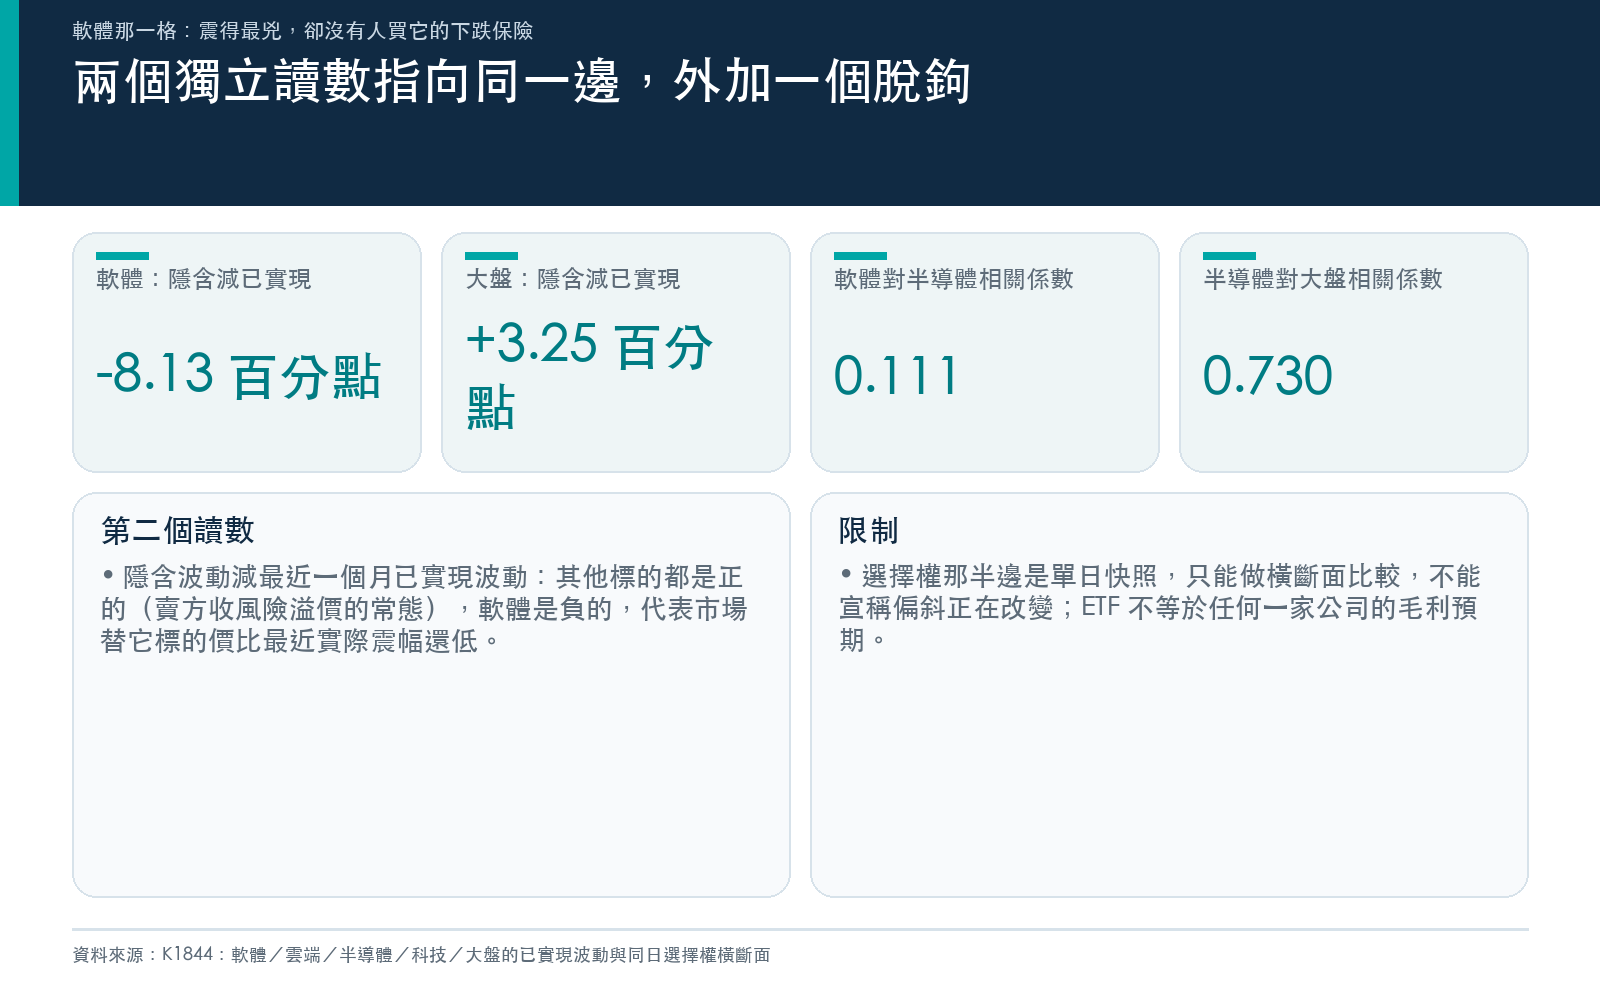Click the source footnote 資料來源：K1844
Screen dimensions: 1600x1000
(x=421, y=955)
